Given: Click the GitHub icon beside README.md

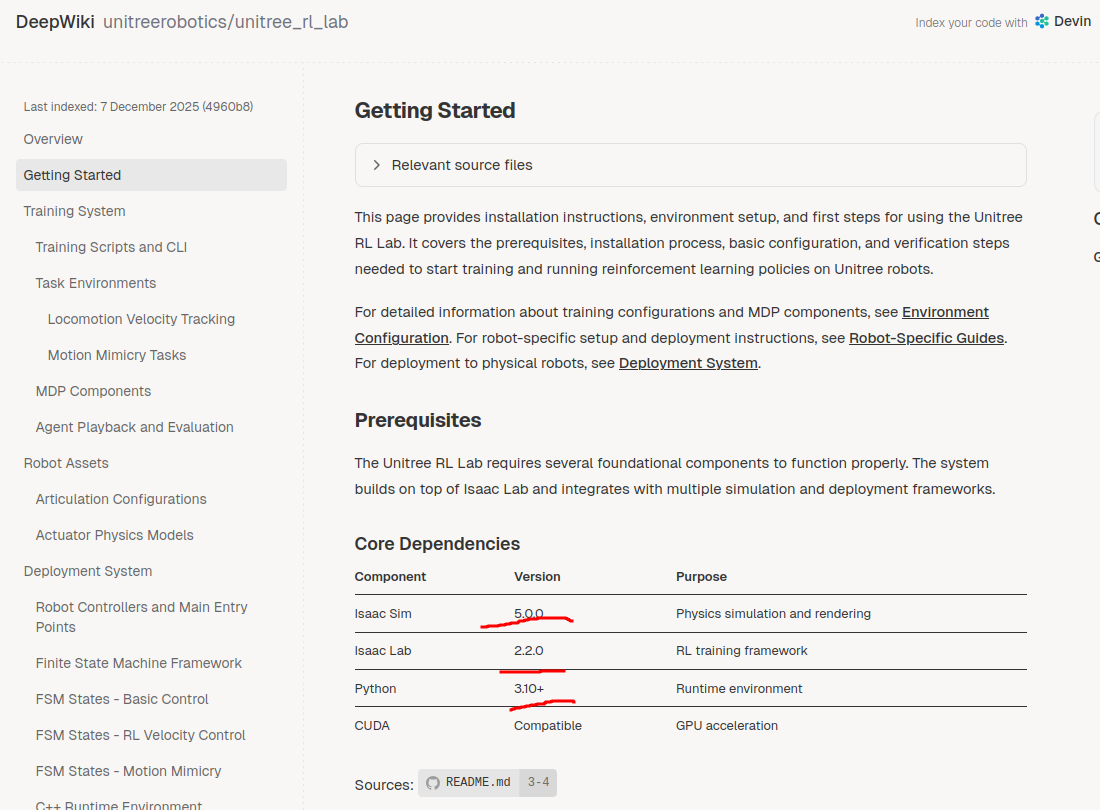Looking at the screenshot, I should point(433,783).
